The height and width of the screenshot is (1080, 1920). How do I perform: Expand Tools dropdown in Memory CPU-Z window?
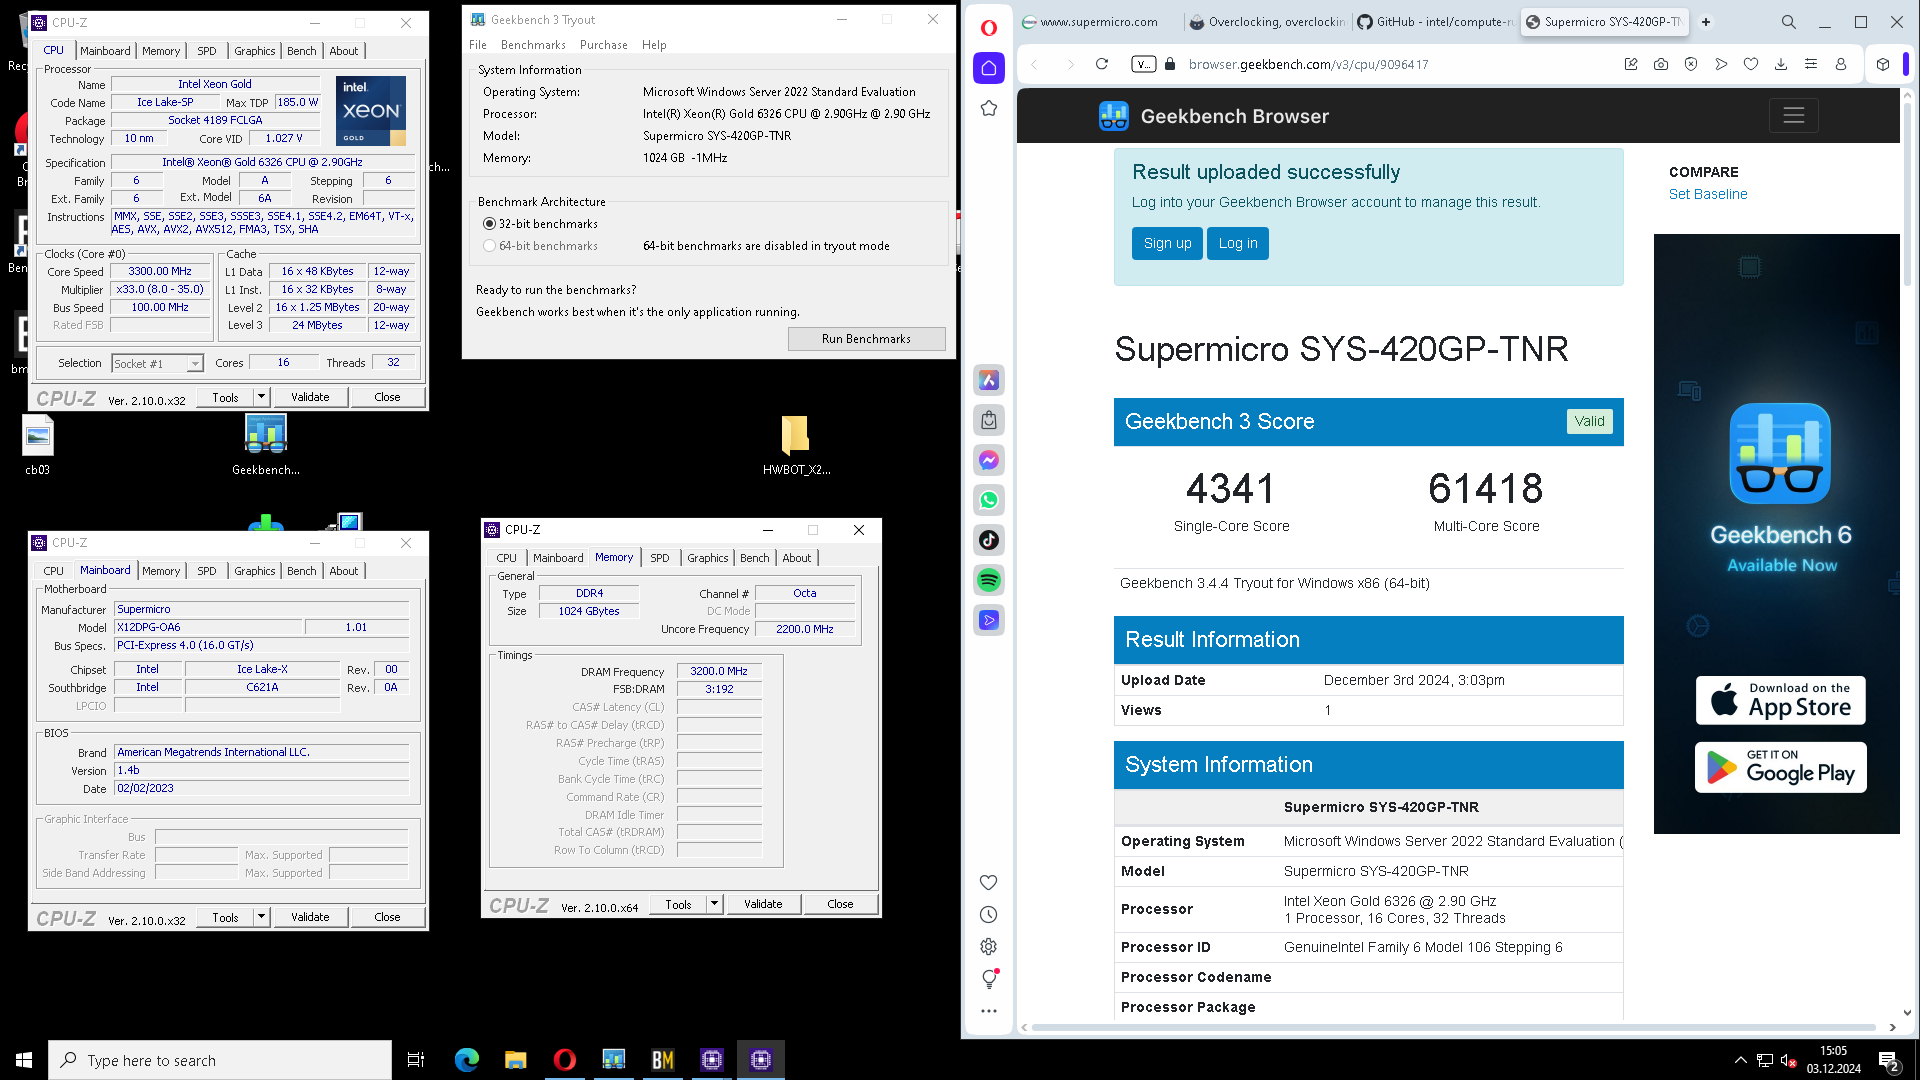click(714, 904)
